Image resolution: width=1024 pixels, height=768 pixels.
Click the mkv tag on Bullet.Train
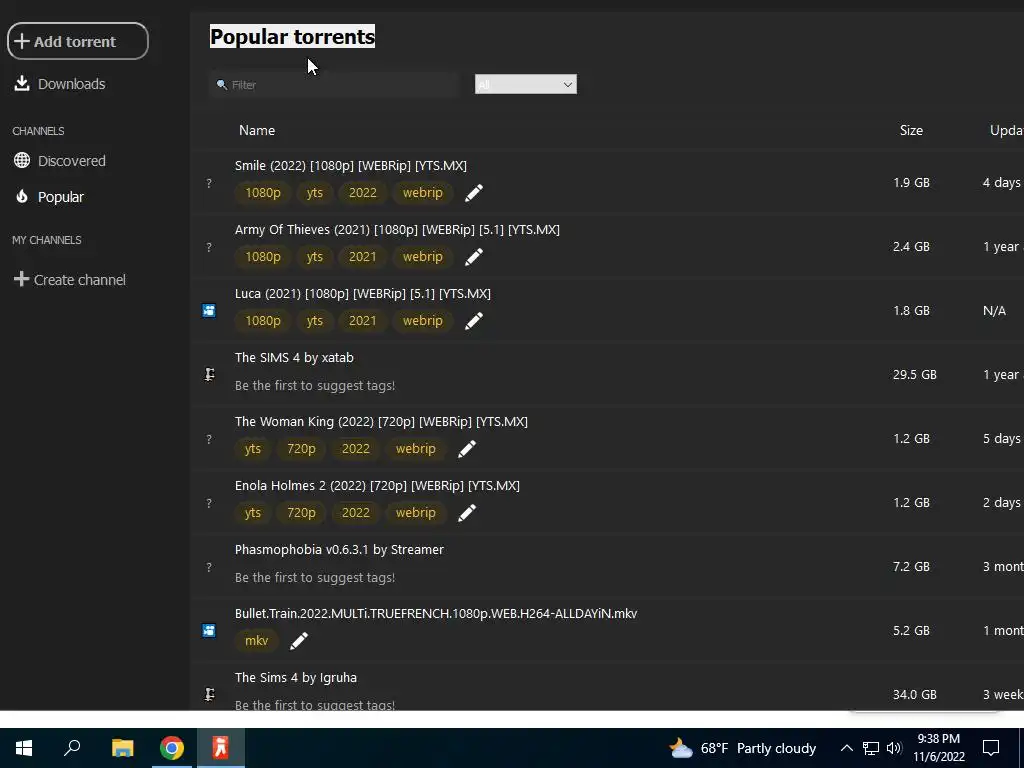(x=257, y=641)
